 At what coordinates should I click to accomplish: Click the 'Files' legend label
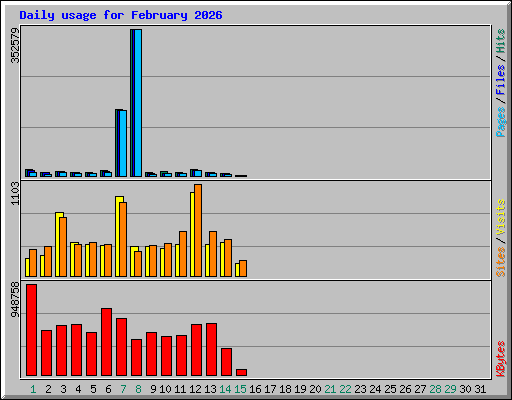click(500, 80)
